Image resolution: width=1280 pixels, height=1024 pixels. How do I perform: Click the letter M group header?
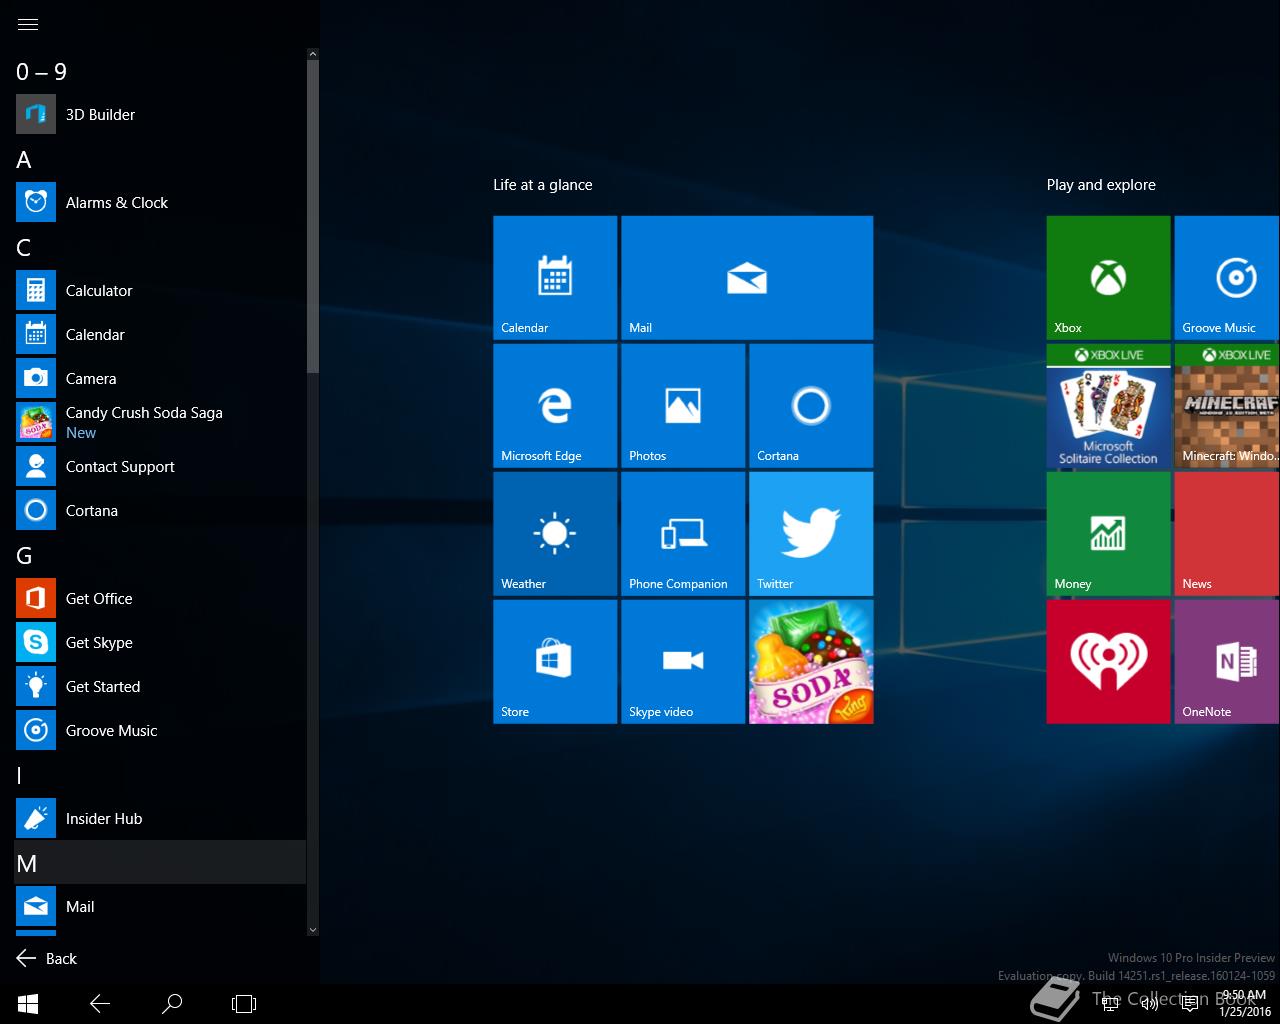coord(160,863)
